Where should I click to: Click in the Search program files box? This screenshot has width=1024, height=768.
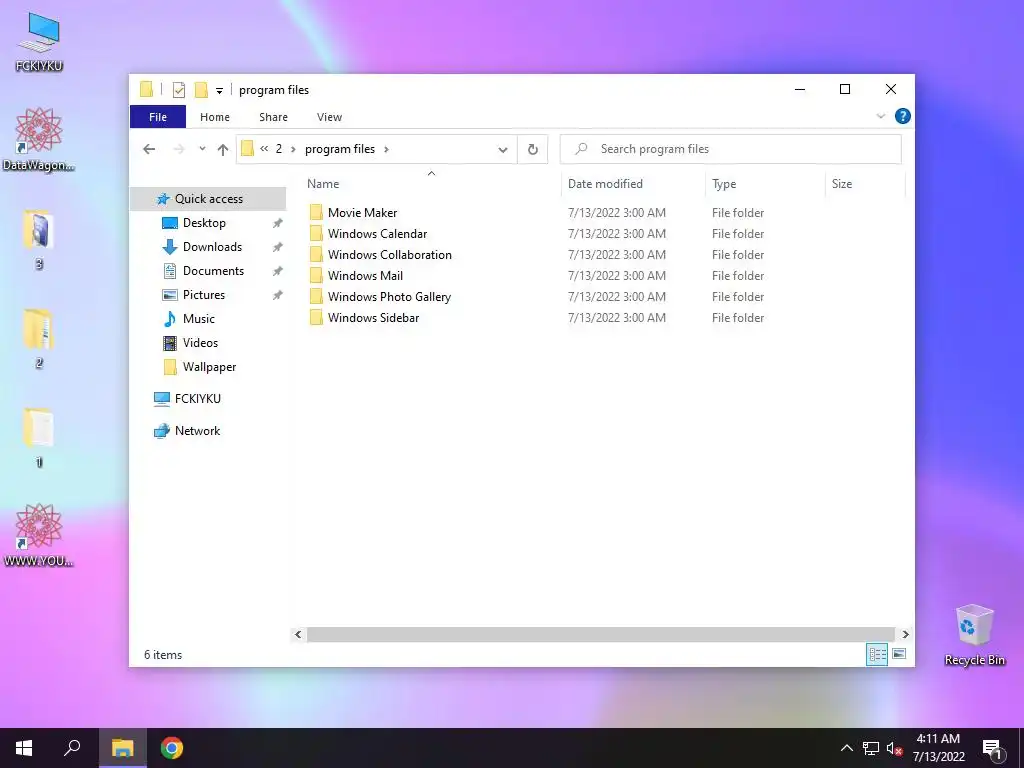point(731,149)
